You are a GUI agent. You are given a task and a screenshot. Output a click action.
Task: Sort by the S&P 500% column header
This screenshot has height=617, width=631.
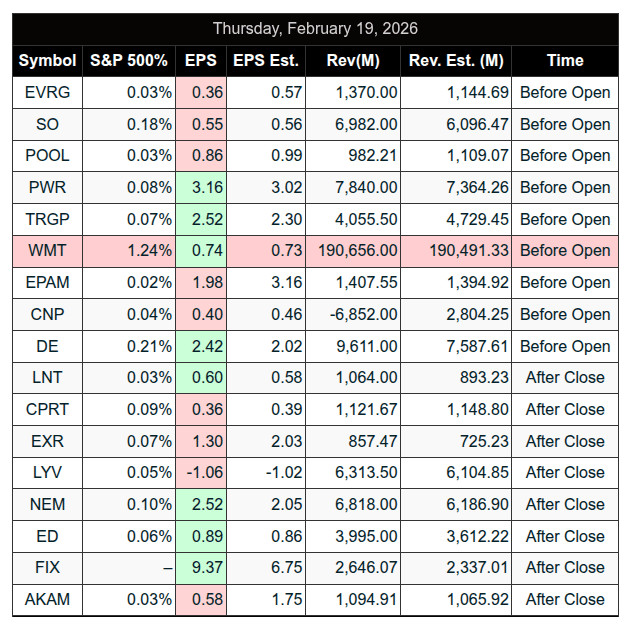coord(129,60)
